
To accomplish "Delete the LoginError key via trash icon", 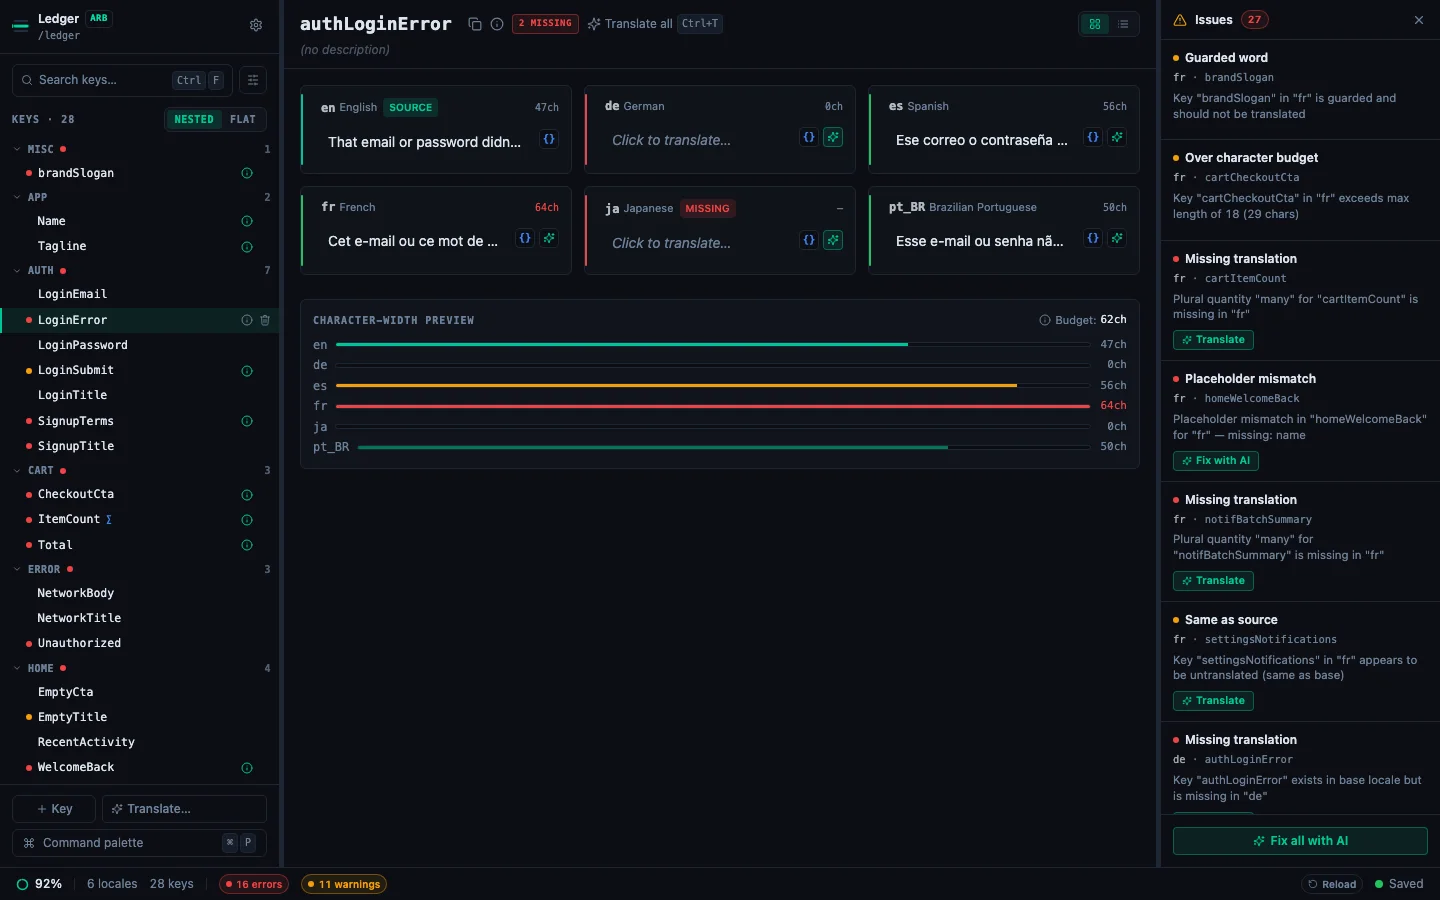I will pyautogui.click(x=265, y=320).
